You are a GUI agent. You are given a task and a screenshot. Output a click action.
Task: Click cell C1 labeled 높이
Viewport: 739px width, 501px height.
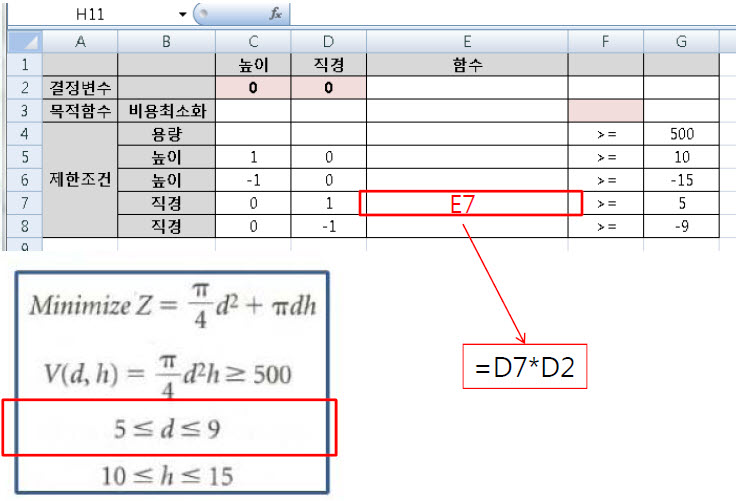[253, 65]
